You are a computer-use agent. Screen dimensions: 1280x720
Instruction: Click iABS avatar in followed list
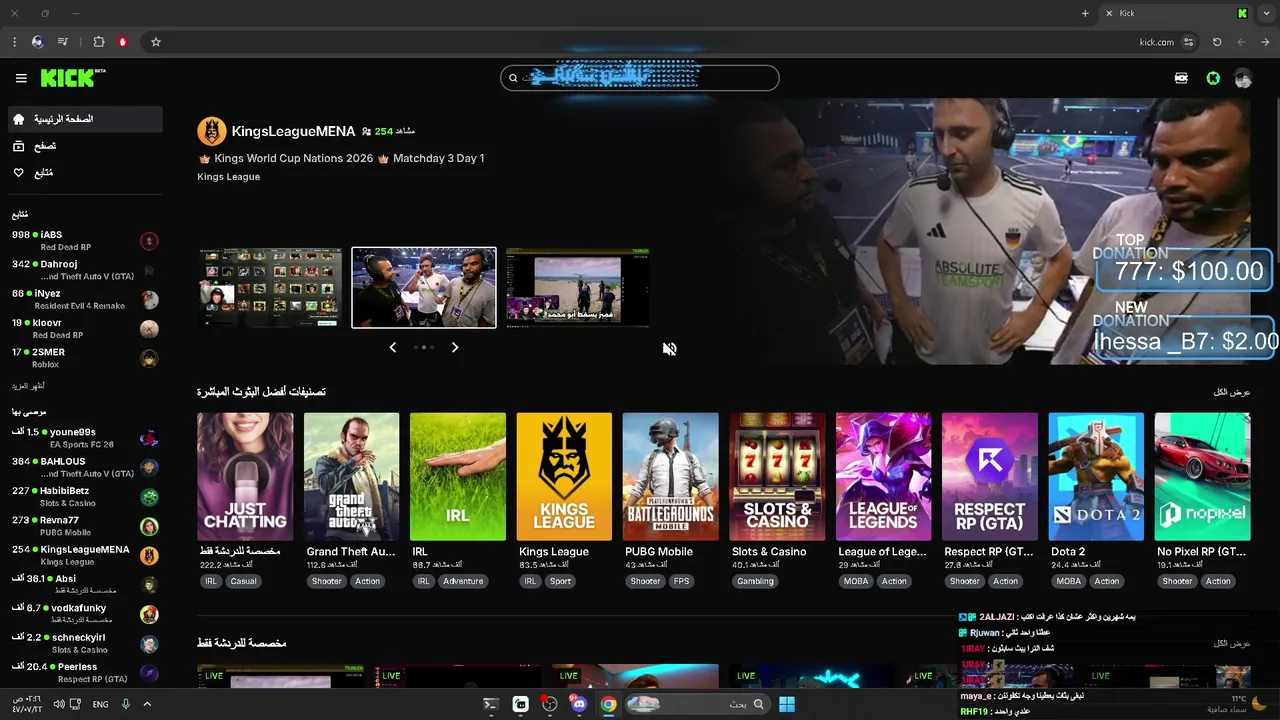tap(149, 241)
